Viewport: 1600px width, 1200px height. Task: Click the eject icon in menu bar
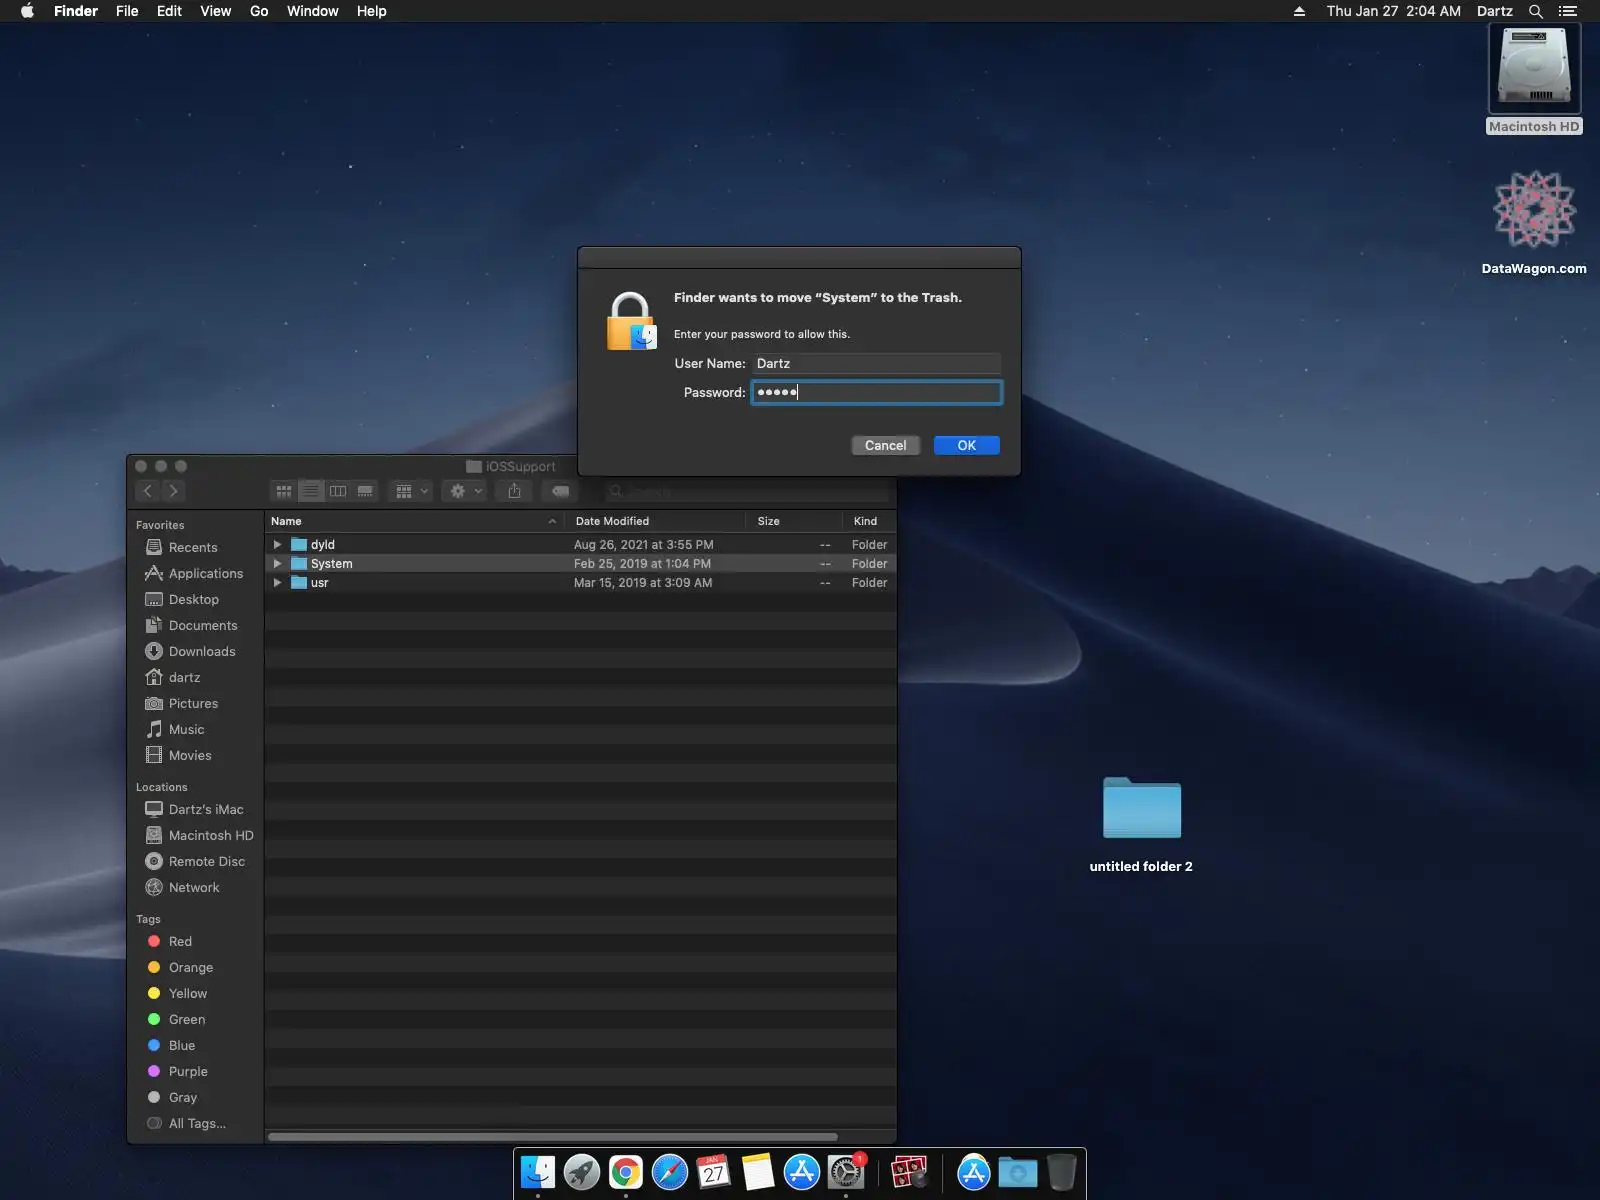pyautogui.click(x=1299, y=11)
